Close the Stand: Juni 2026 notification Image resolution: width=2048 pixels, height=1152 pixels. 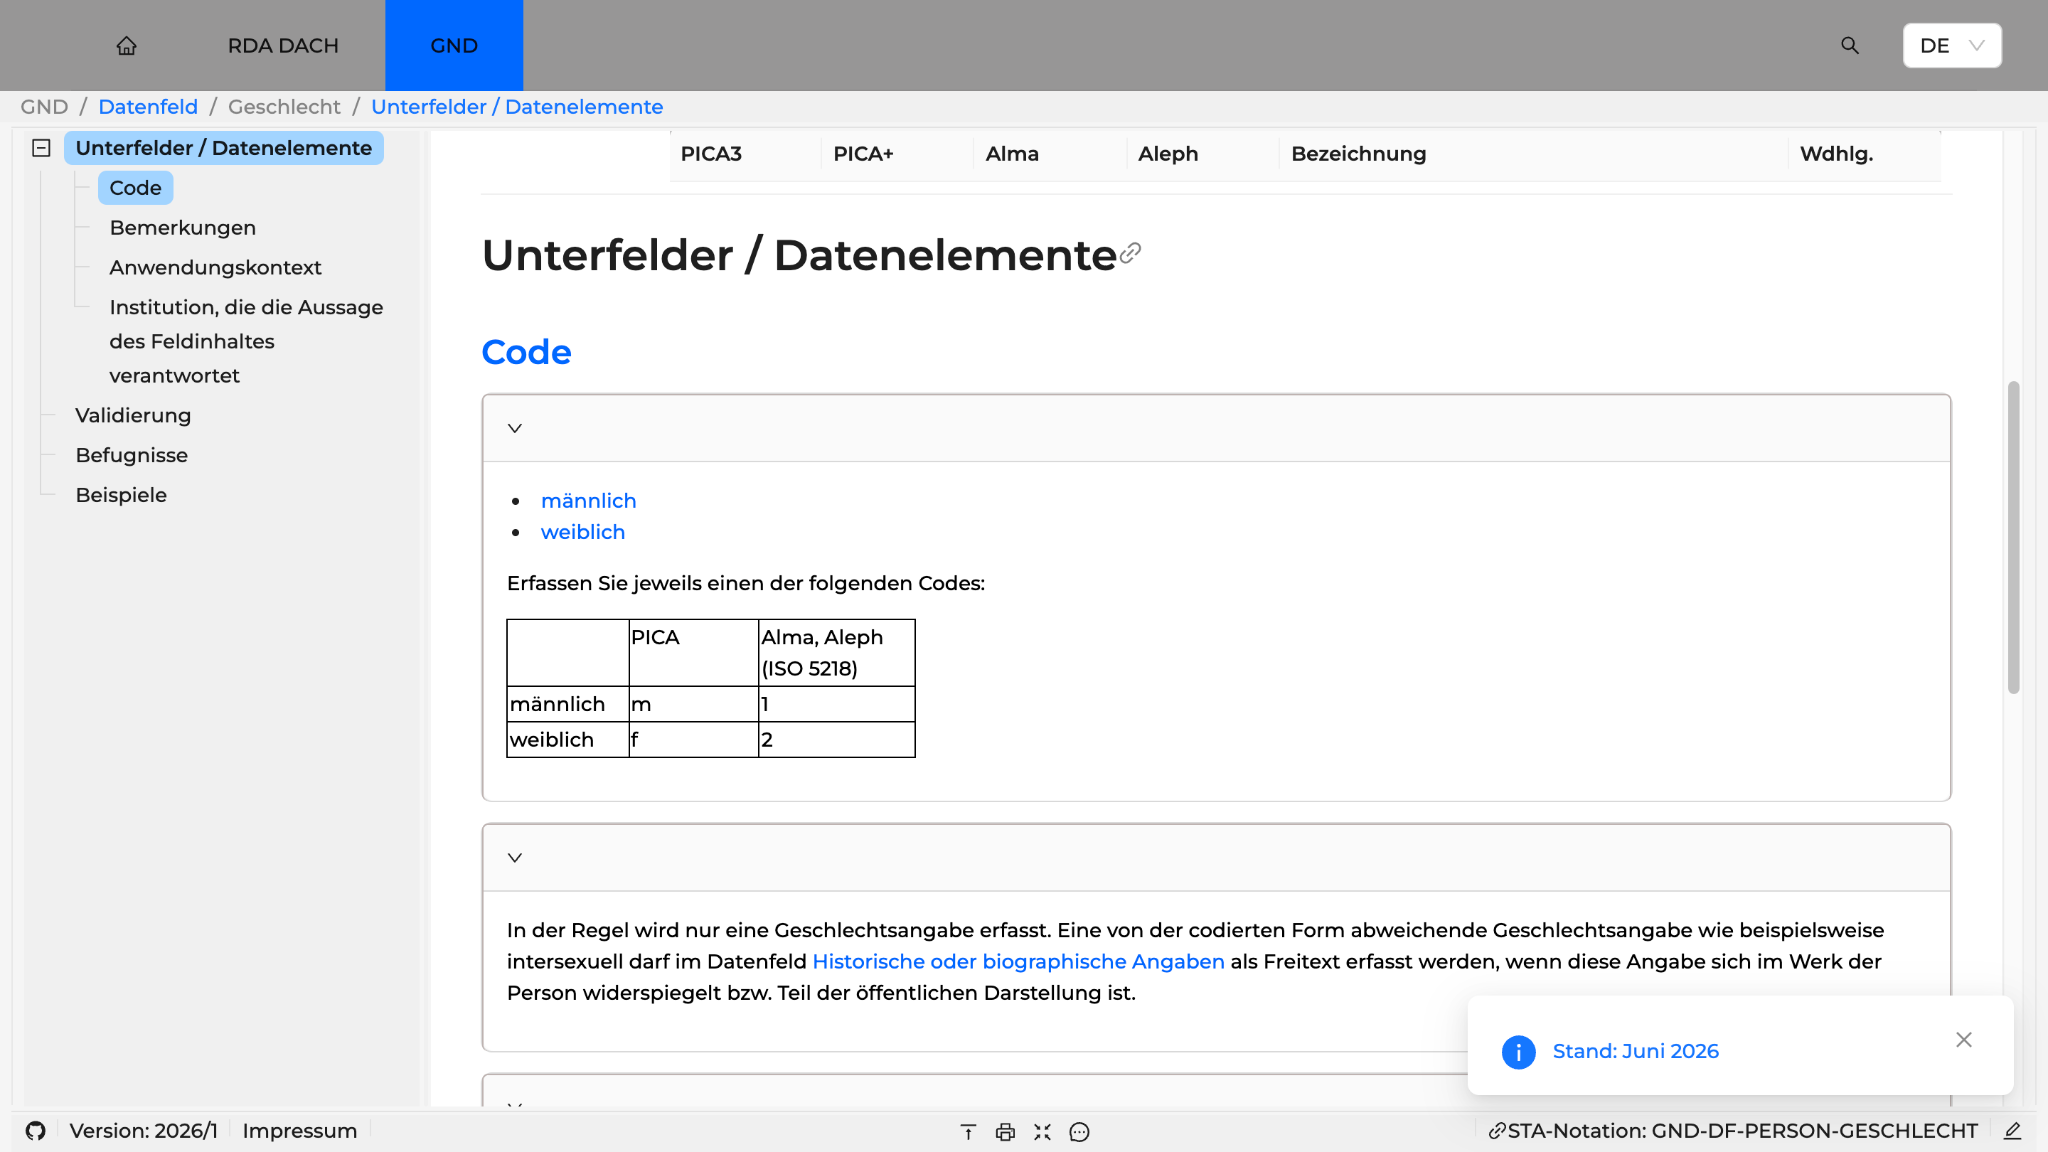pyautogui.click(x=1964, y=1040)
